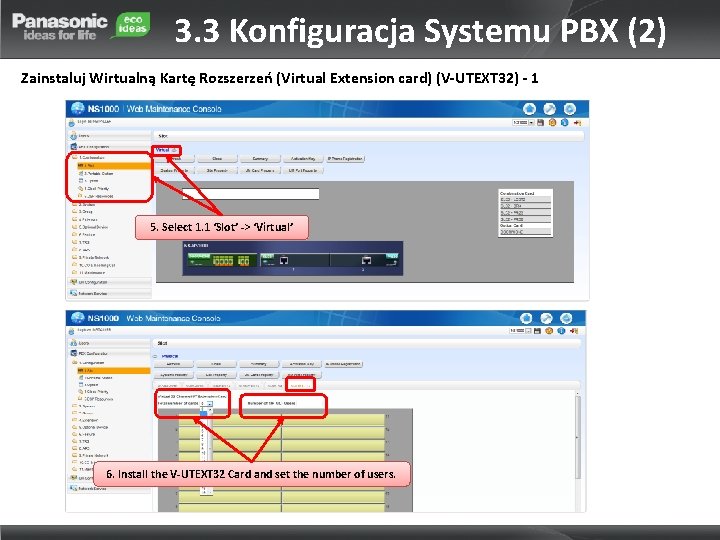Viewport: 720px width, 540px height.
Task: Expand Optional Device folder in upper console tree
Action: tap(90, 227)
